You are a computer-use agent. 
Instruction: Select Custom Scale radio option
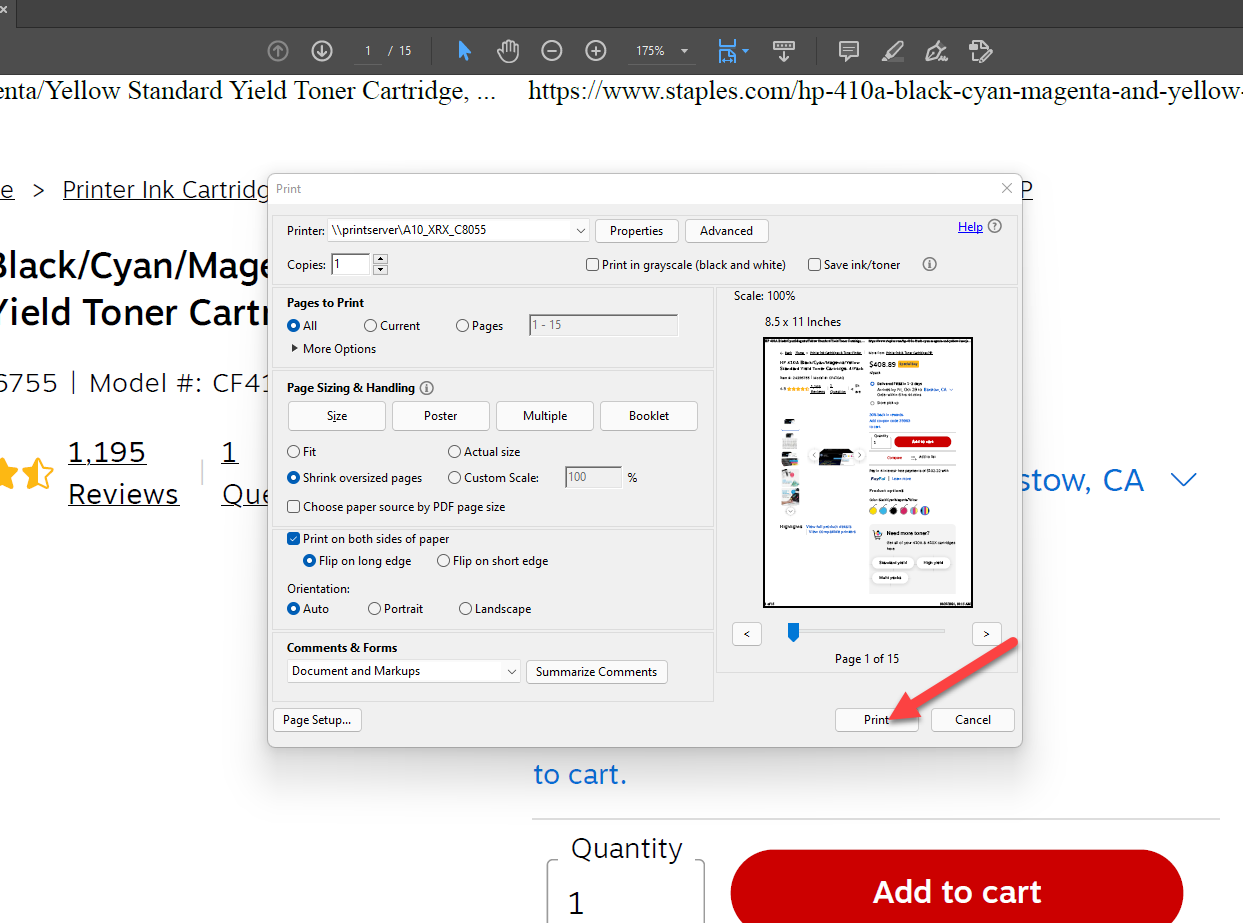click(x=455, y=478)
